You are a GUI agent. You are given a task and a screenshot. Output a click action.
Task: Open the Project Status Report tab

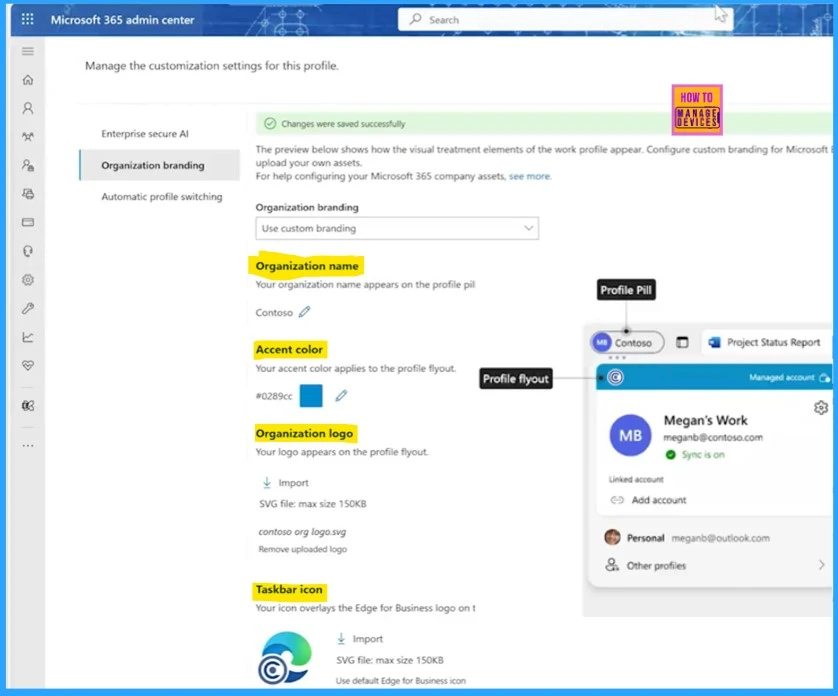766,342
